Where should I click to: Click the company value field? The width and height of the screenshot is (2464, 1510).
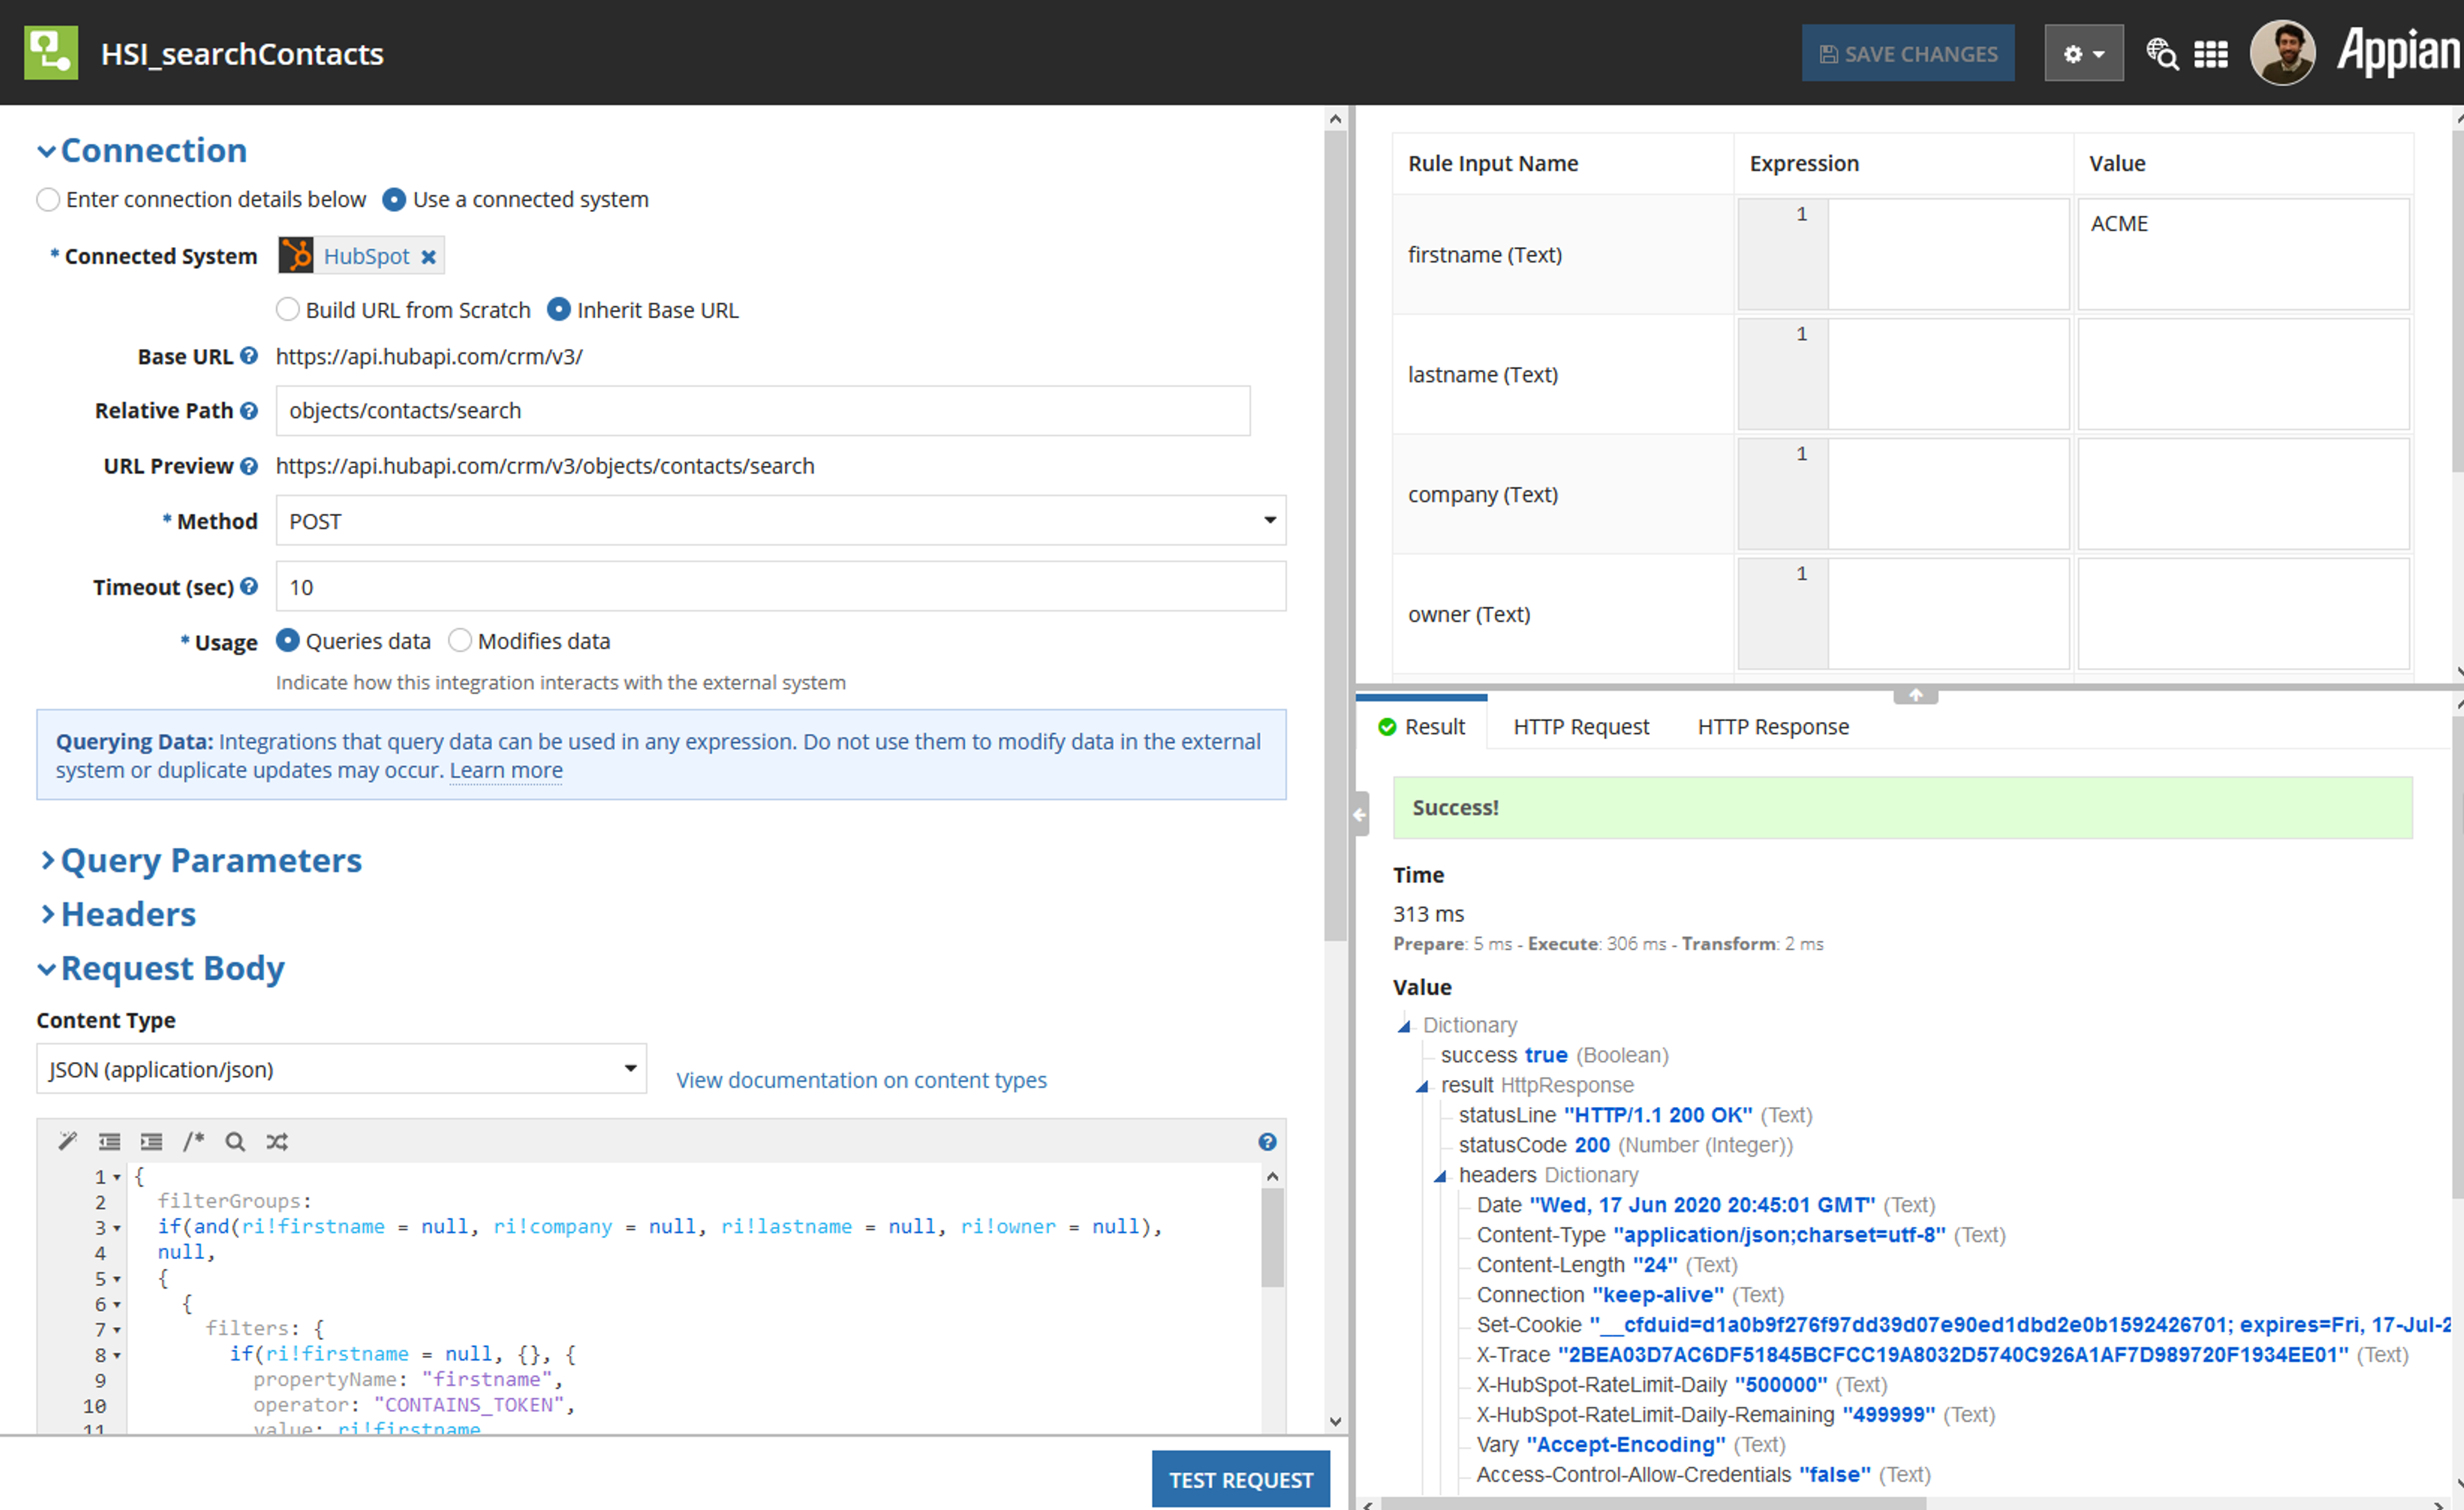click(x=2243, y=494)
